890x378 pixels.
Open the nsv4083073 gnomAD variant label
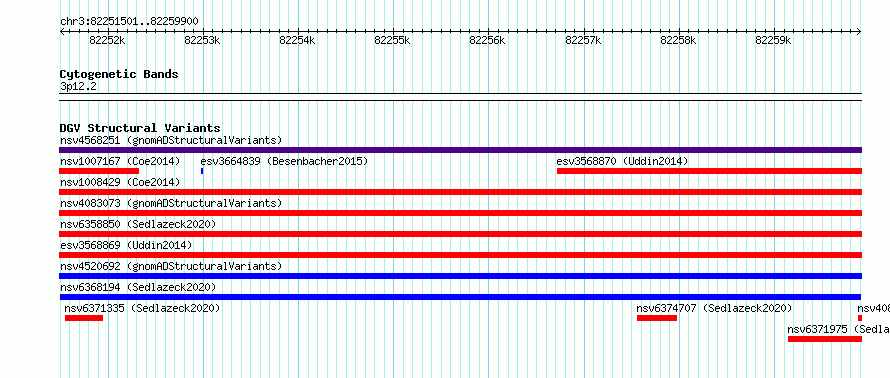pos(171,203)
